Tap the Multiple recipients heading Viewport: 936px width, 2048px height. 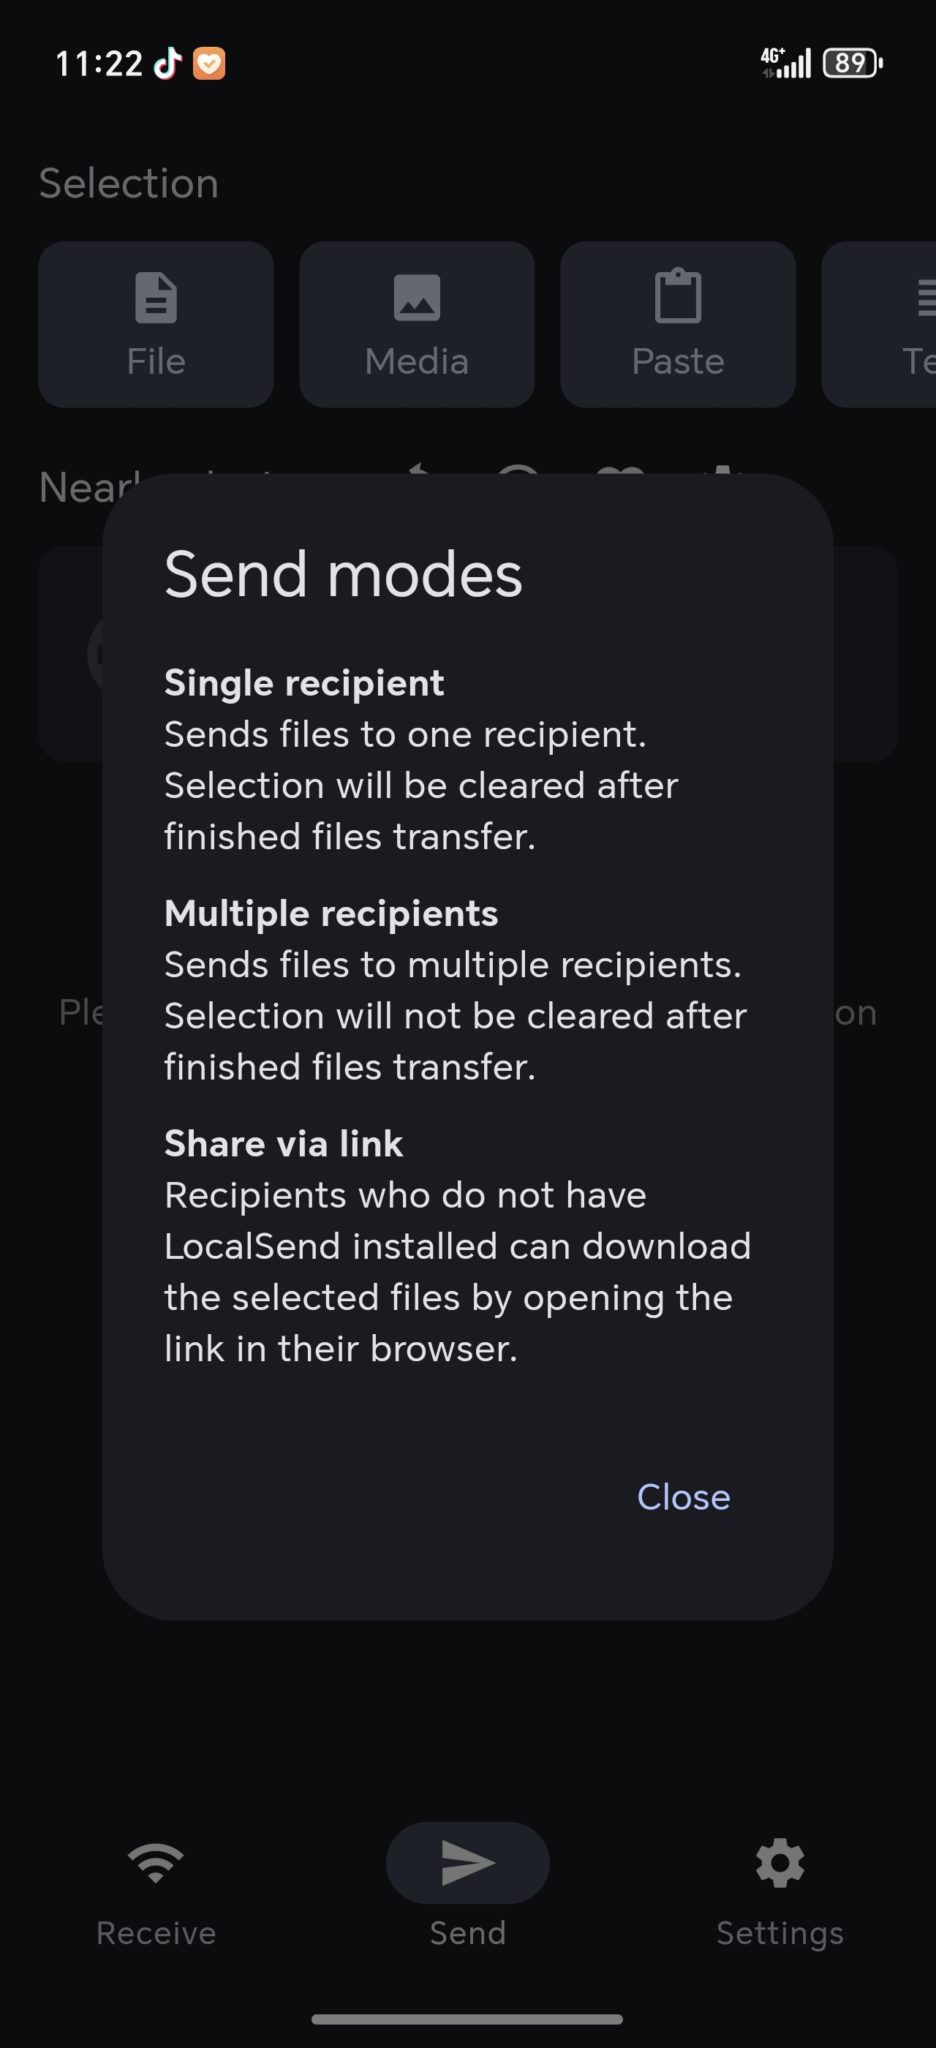tap(331, 913)
